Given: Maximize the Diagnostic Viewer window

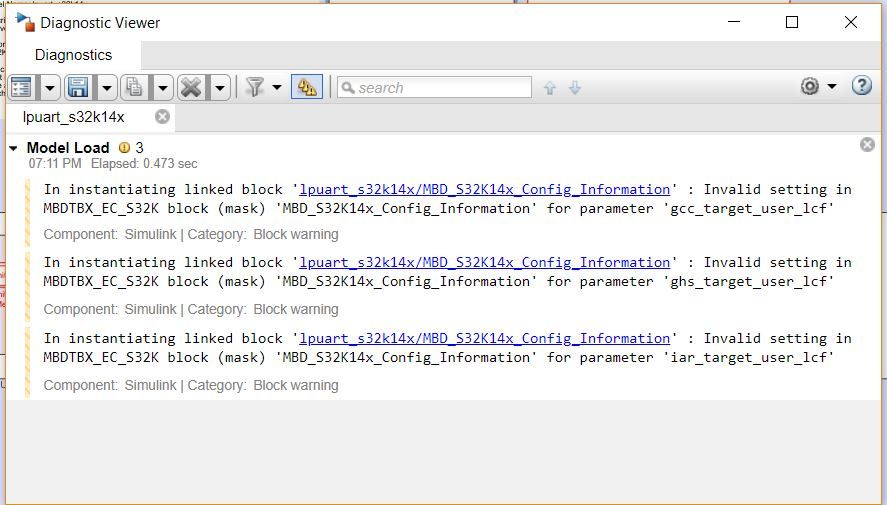Looking at the screenshot, I should pos(792,22).
